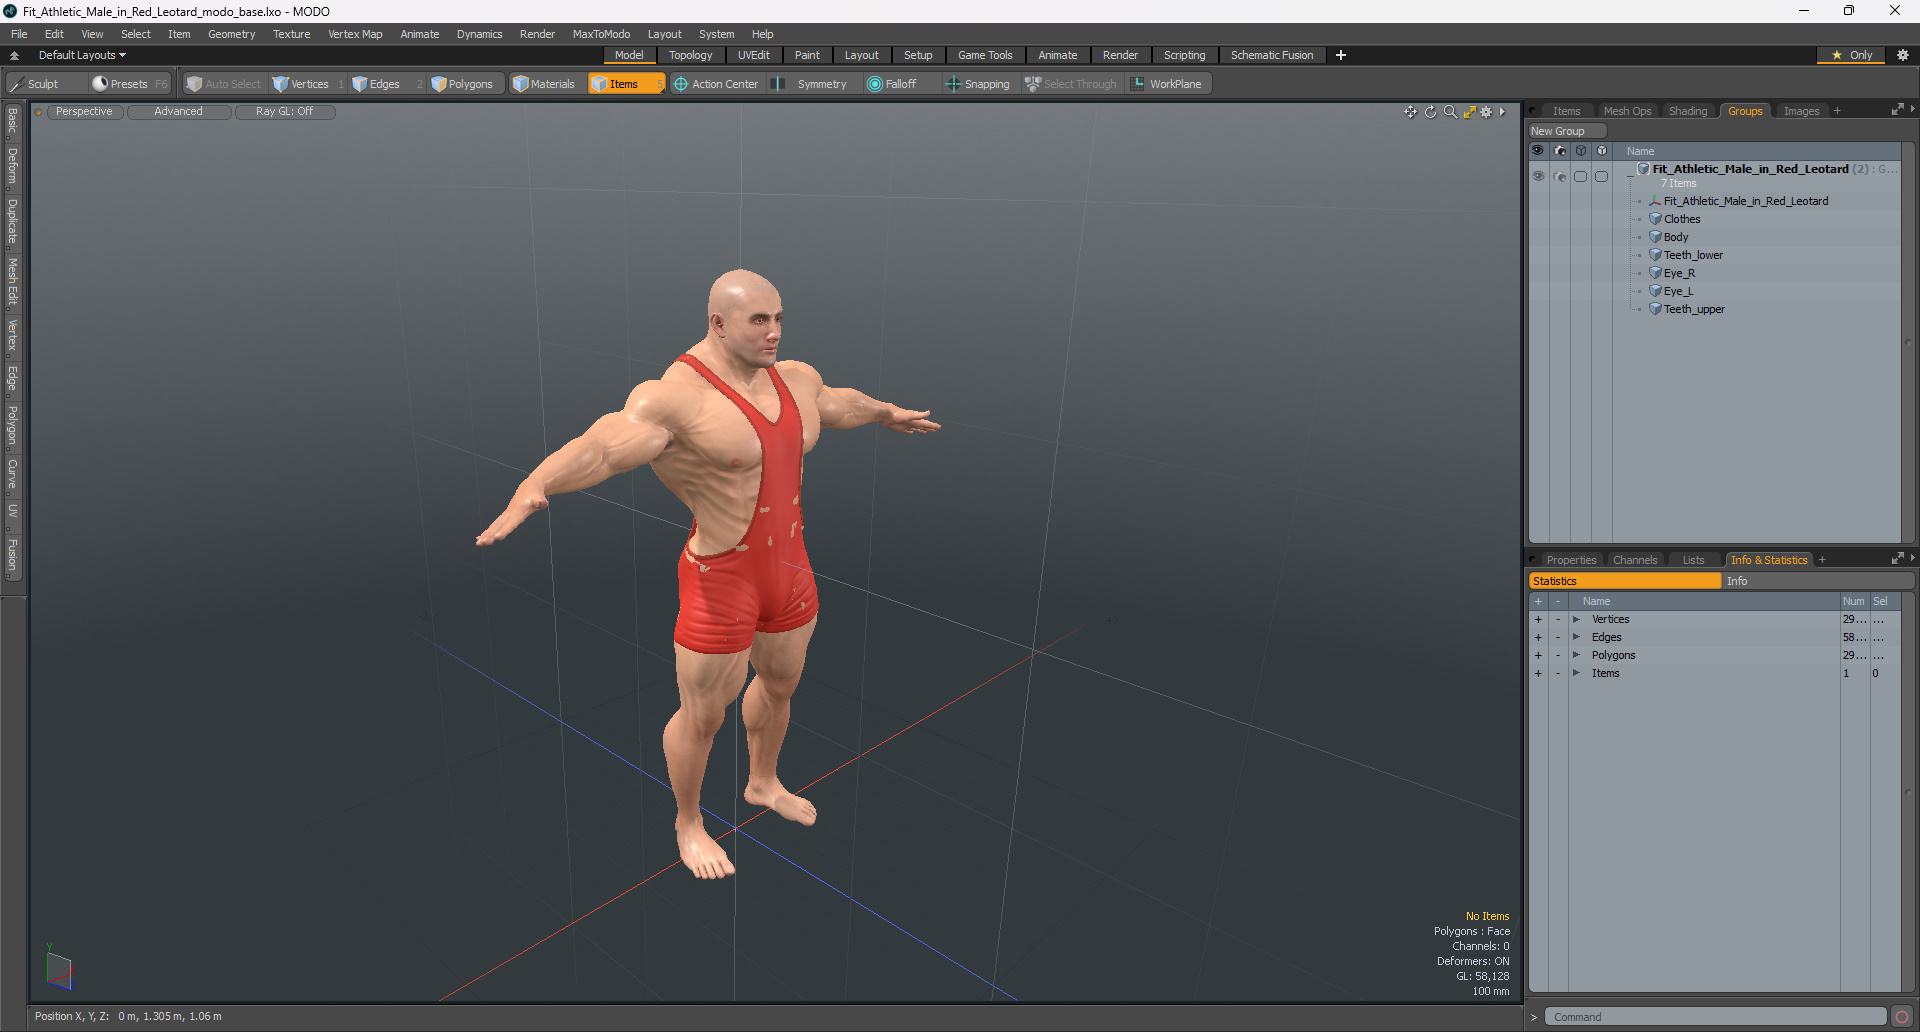Screen dimensions: 1920x1032
Task: Open the WorkPlane options
Action: (1168, 84)
